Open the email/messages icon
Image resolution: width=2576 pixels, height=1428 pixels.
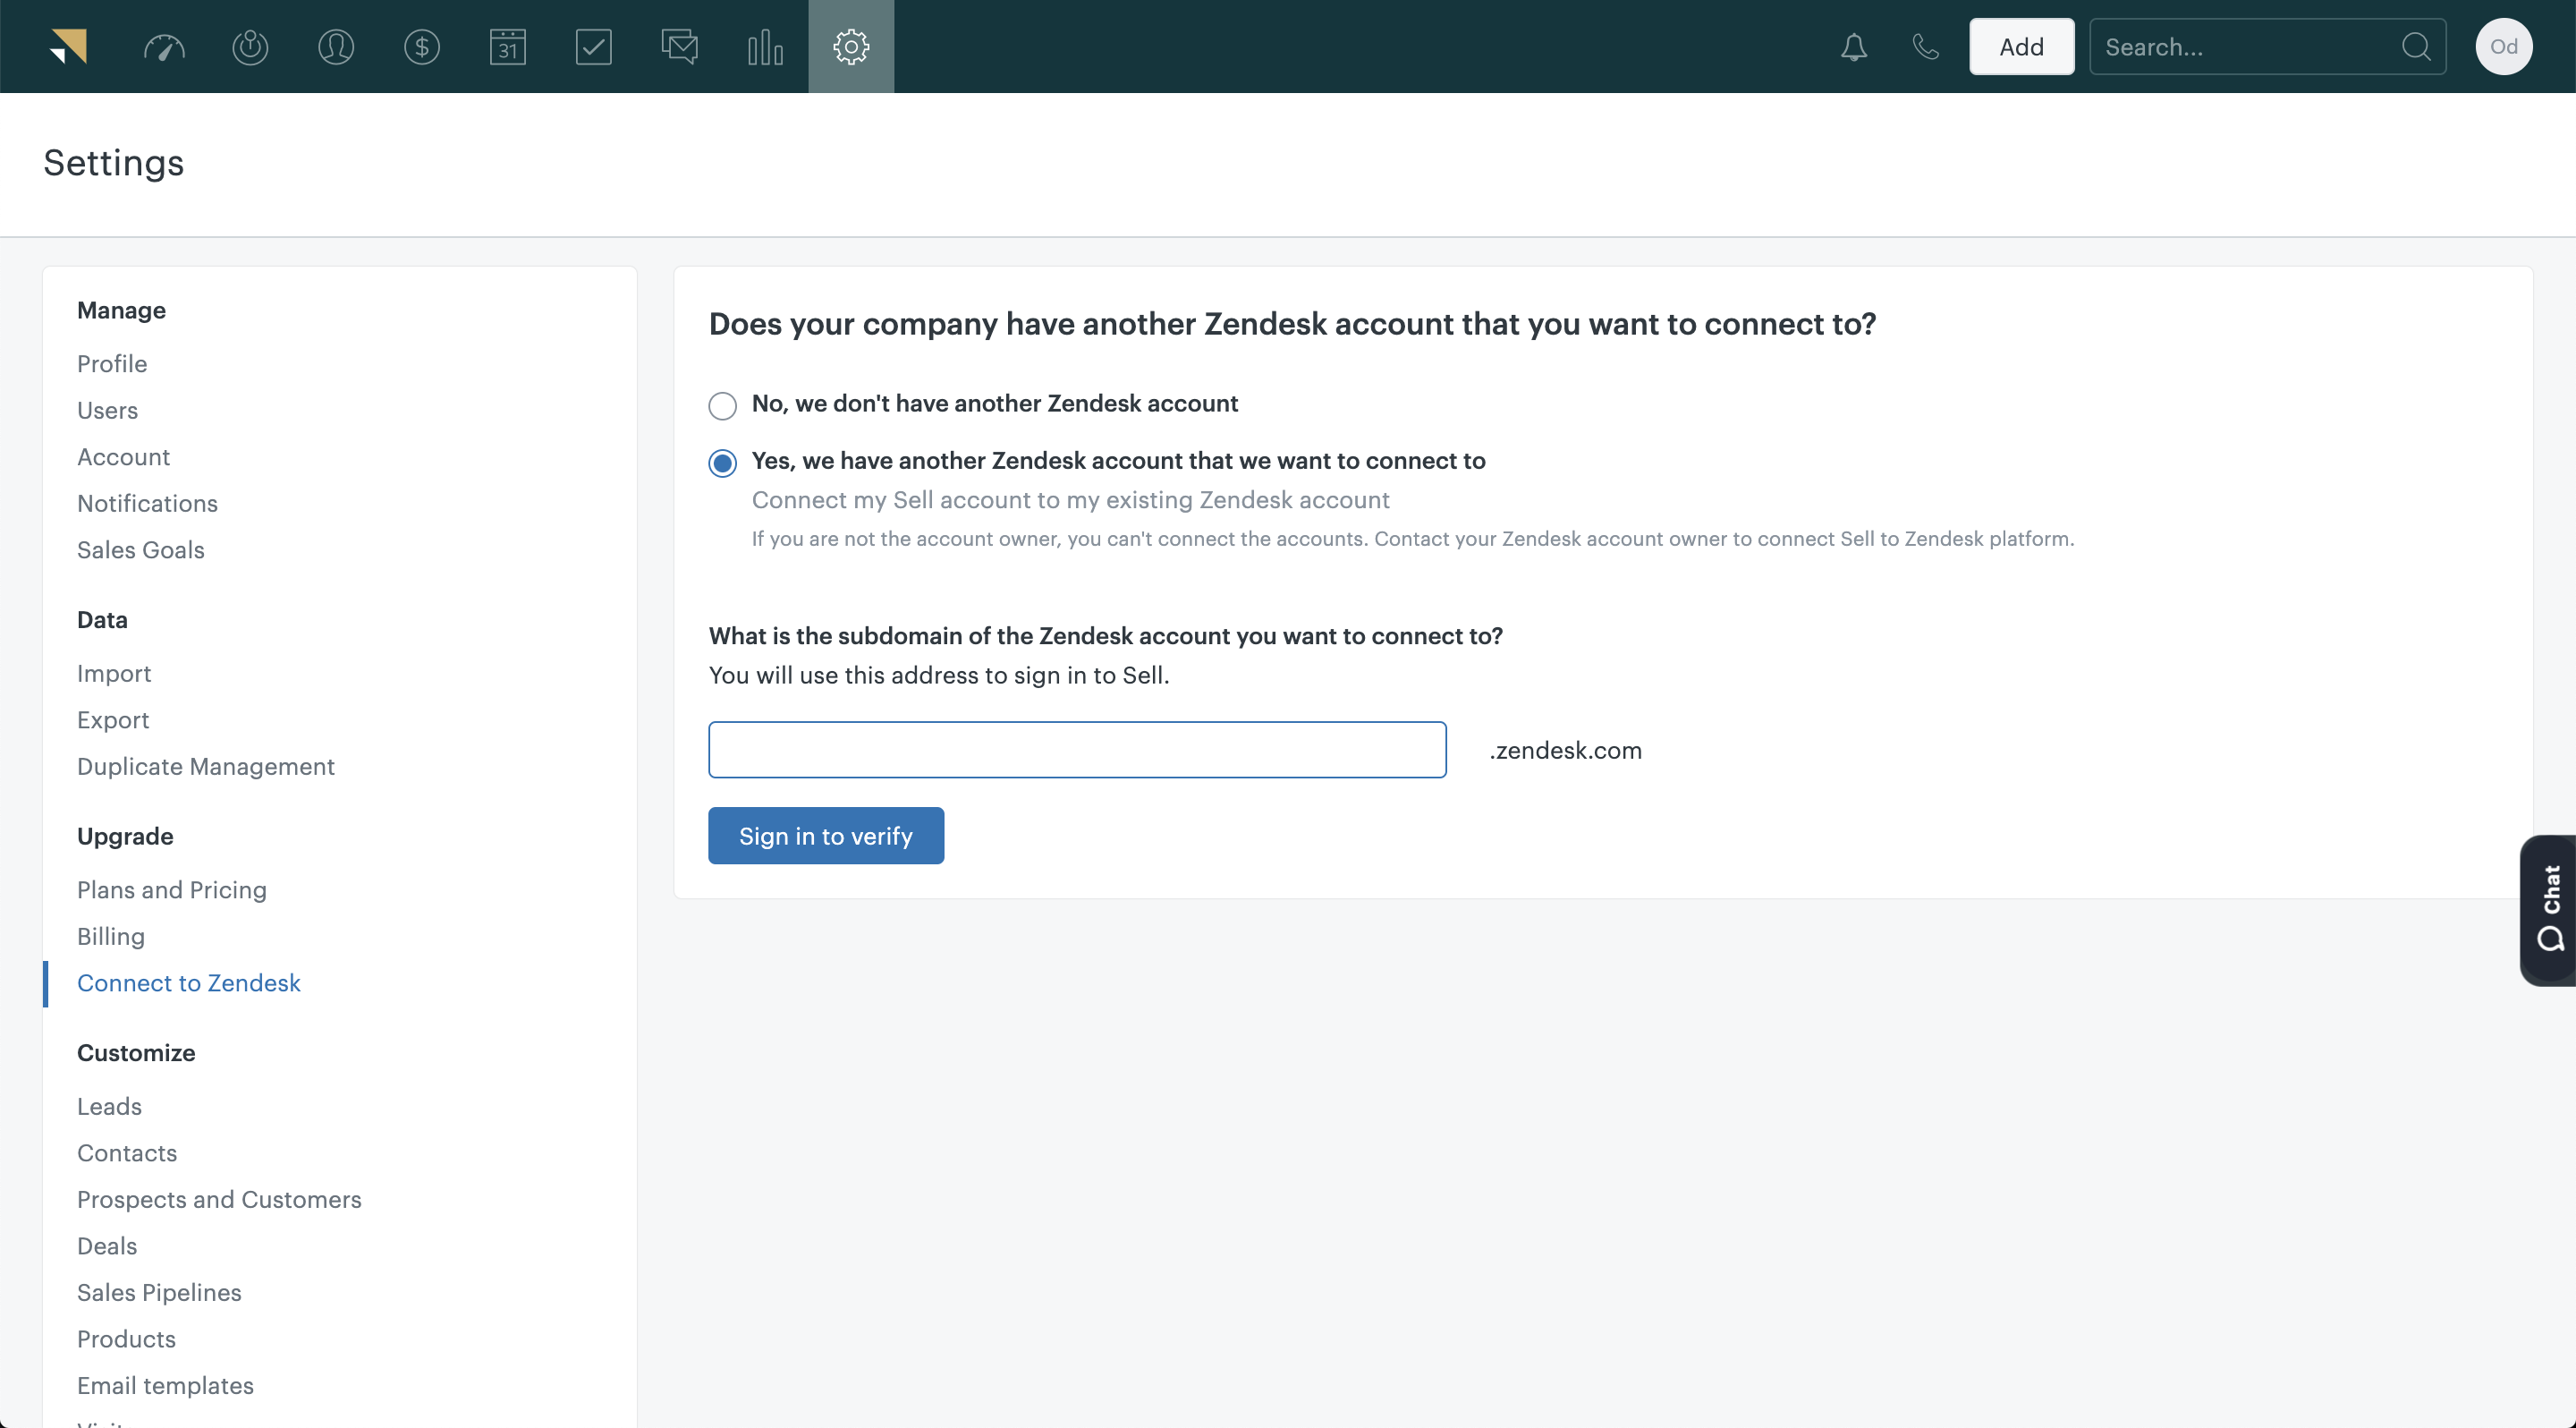(678, 46)
